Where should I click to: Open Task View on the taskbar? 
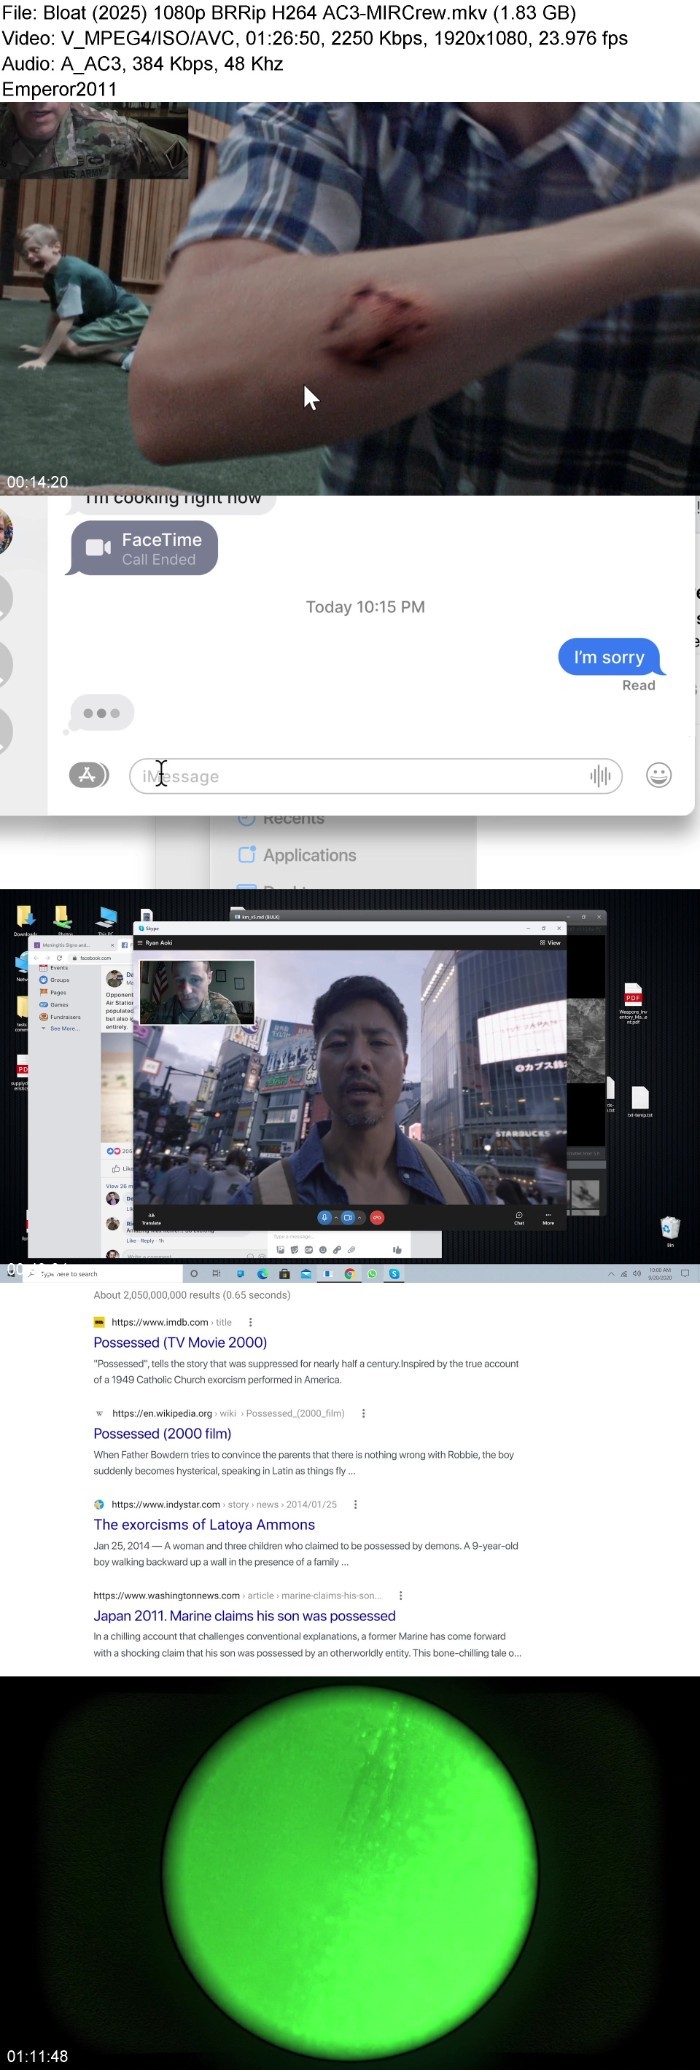(x=216, y=1274)
